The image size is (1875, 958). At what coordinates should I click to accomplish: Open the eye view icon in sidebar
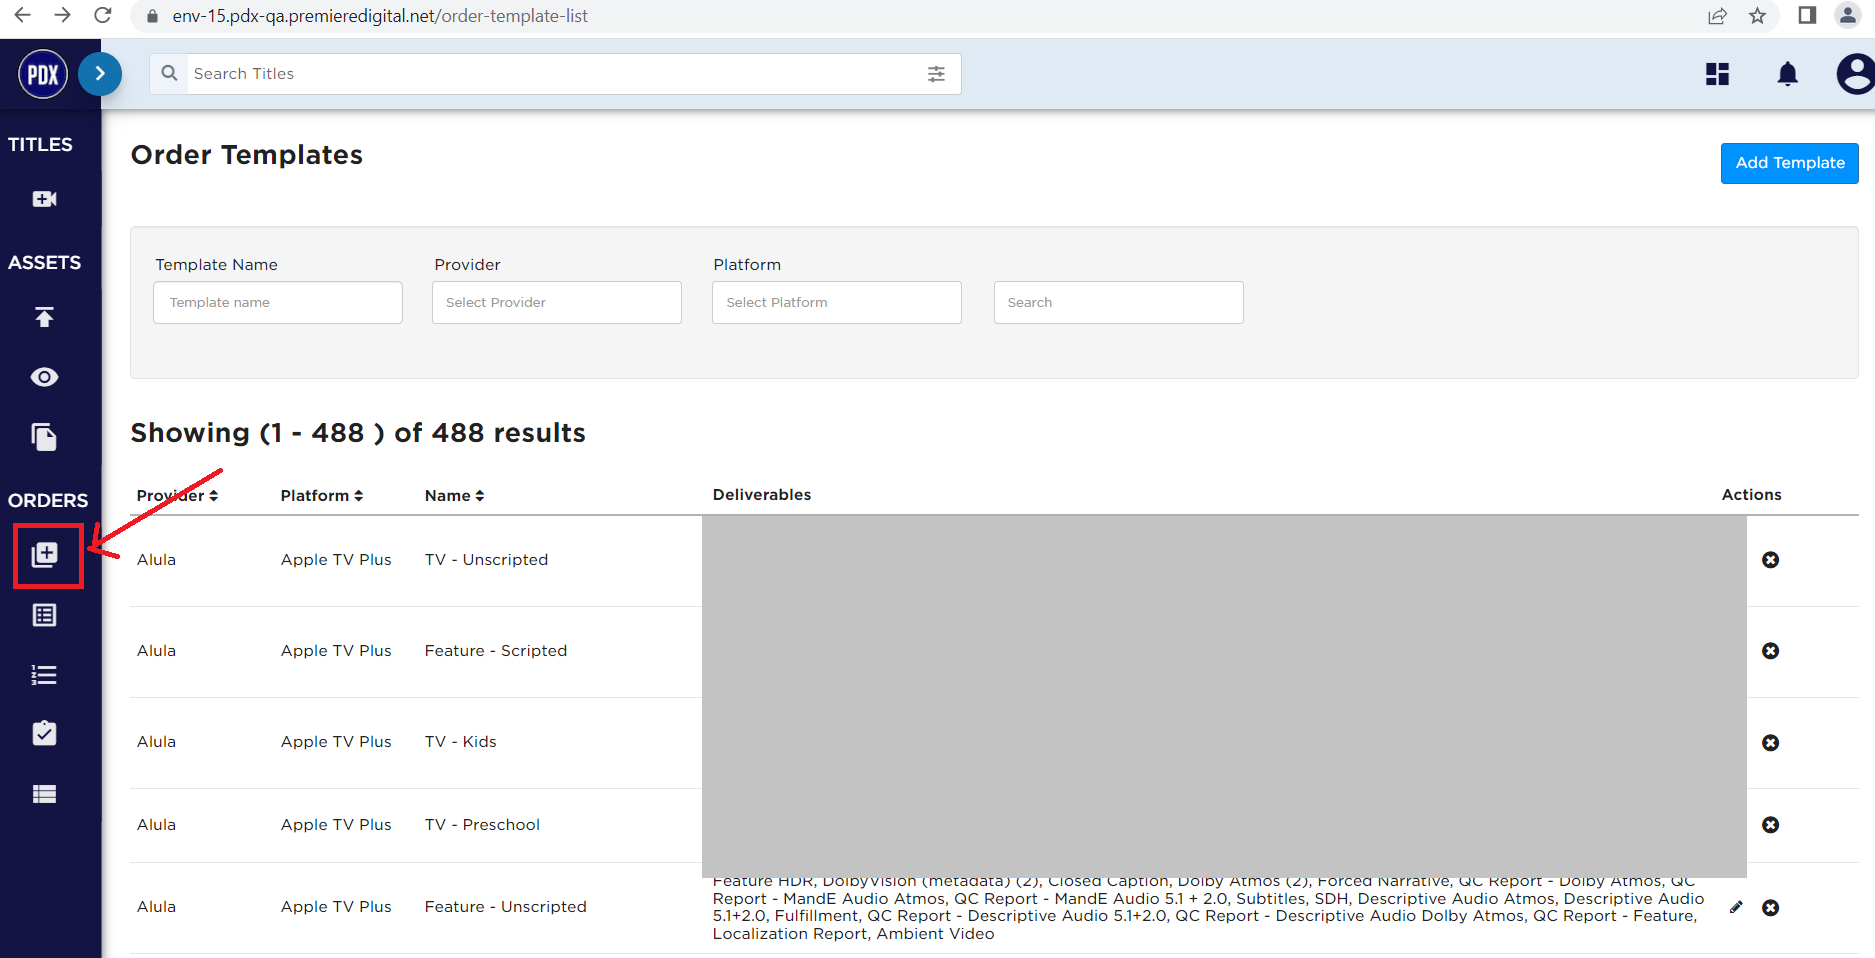click(x=44, y=377)
